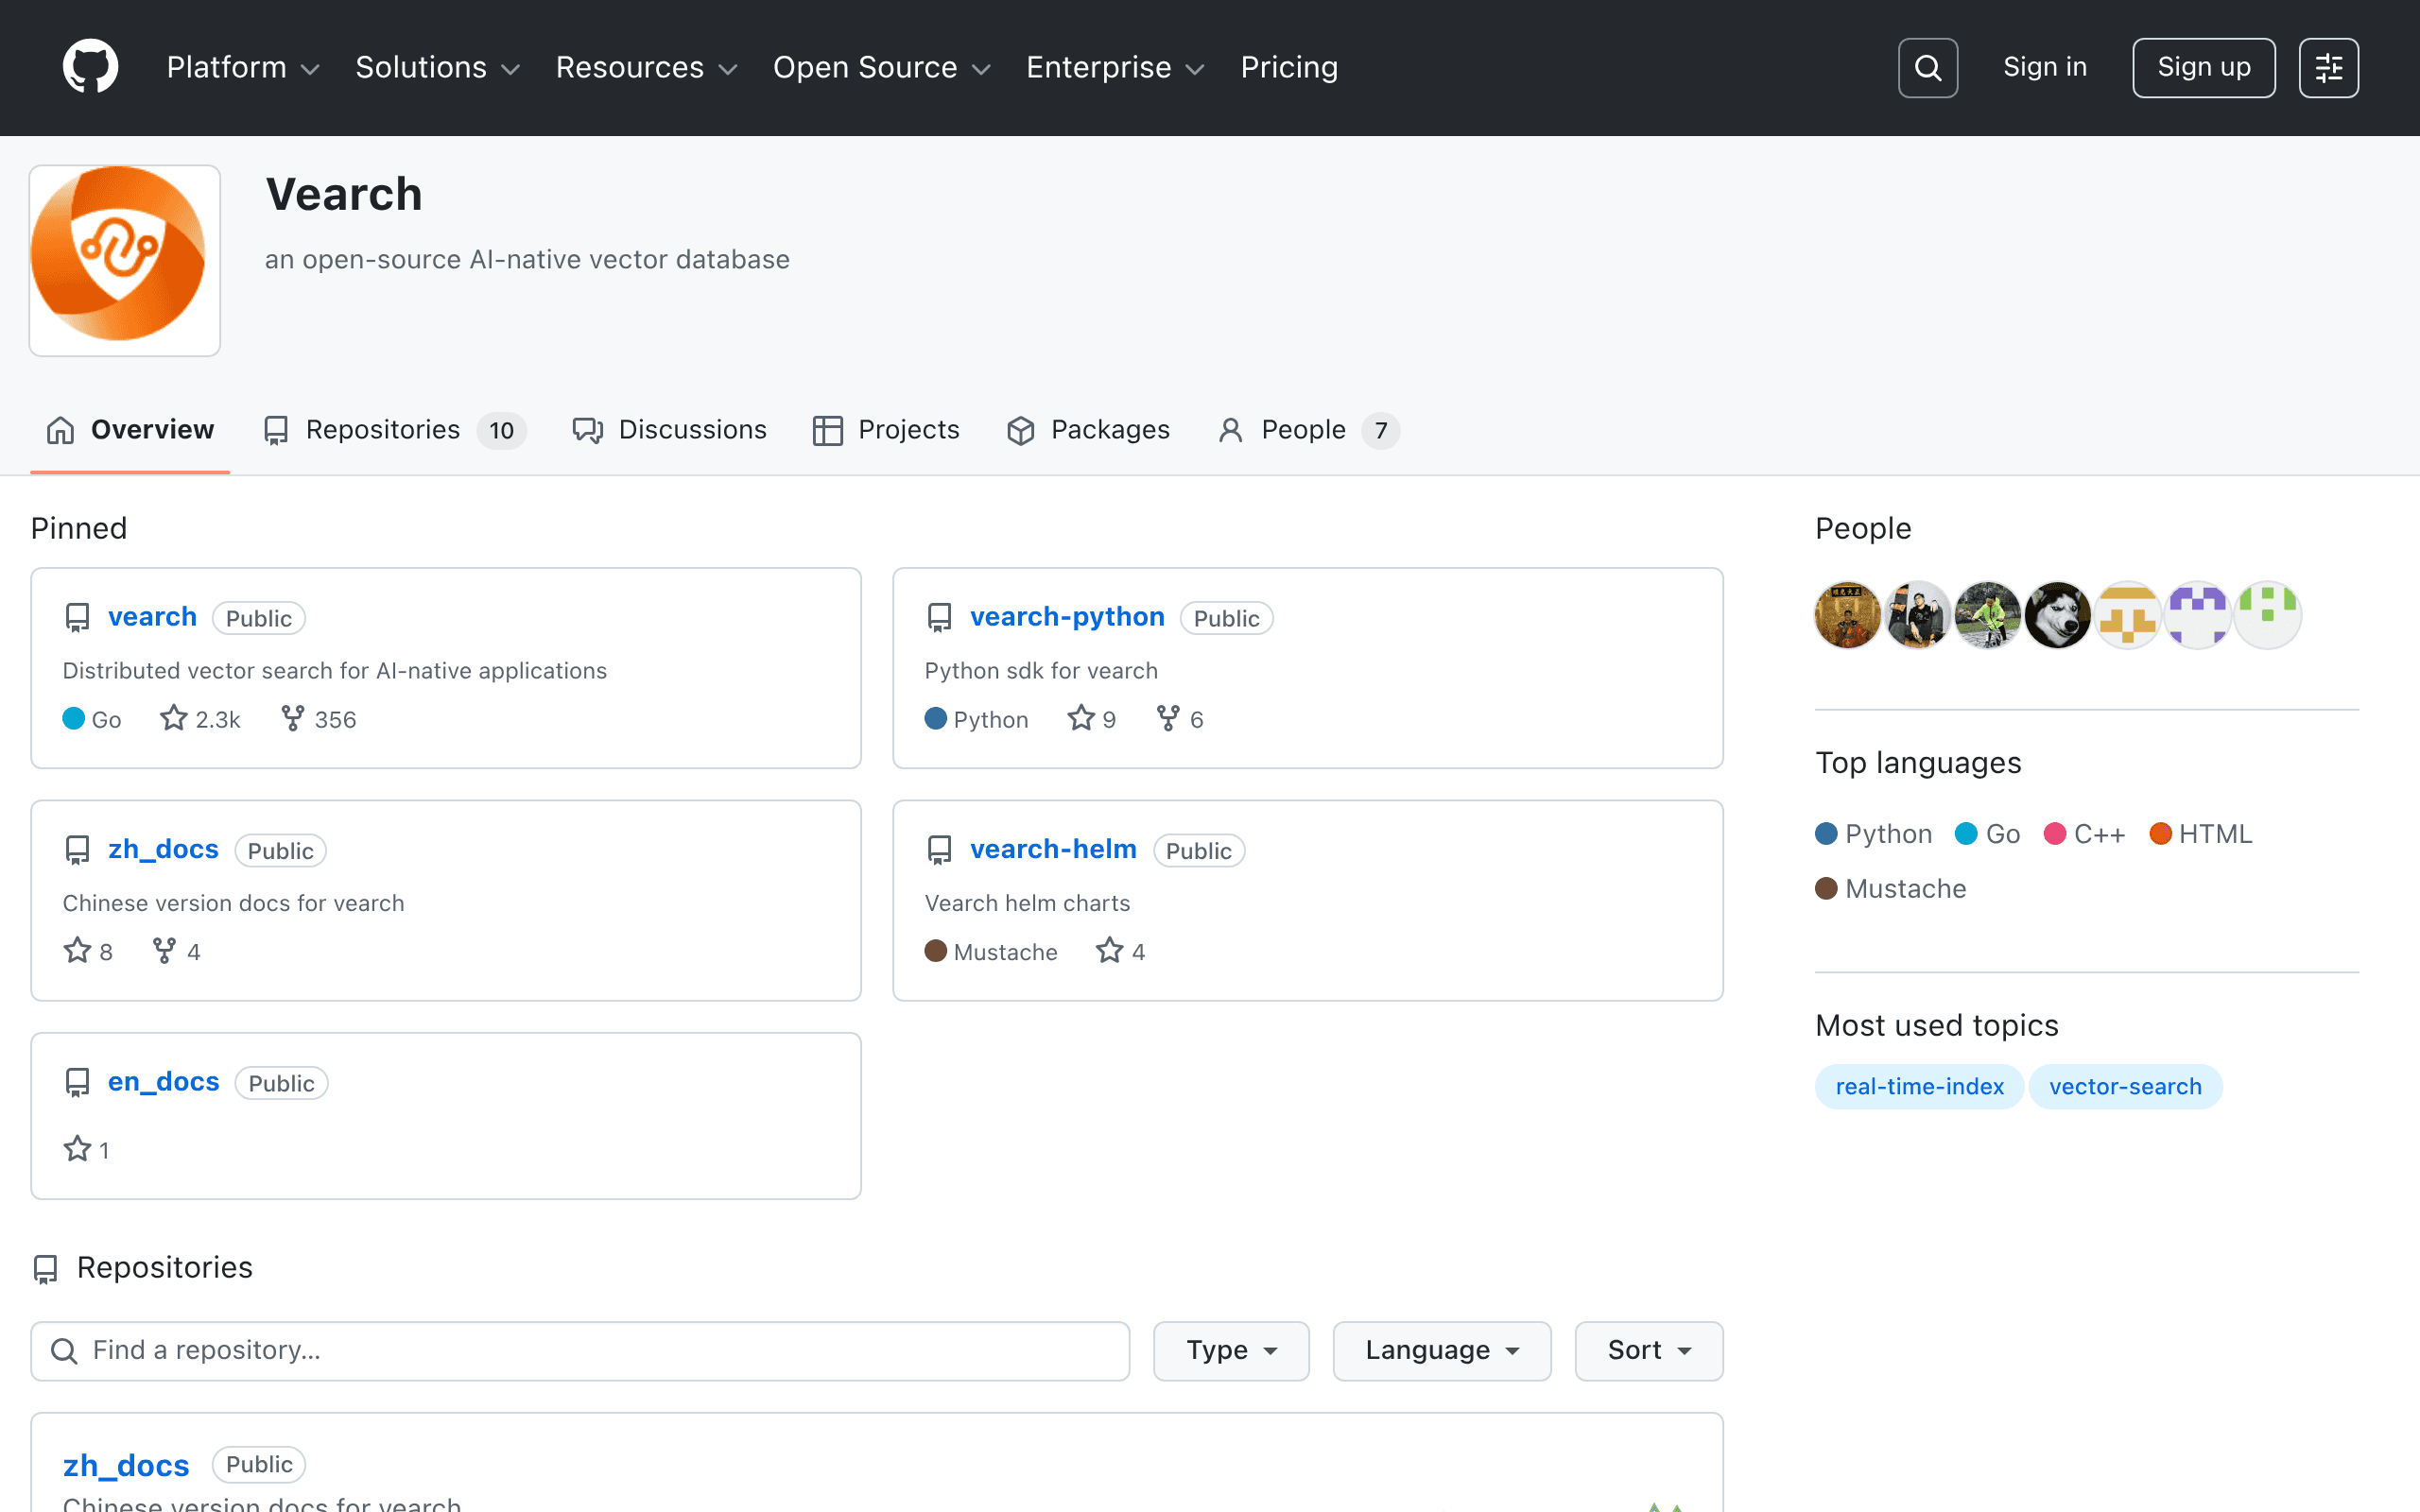Open the Language filter dropdown

pos(1441,1350)
